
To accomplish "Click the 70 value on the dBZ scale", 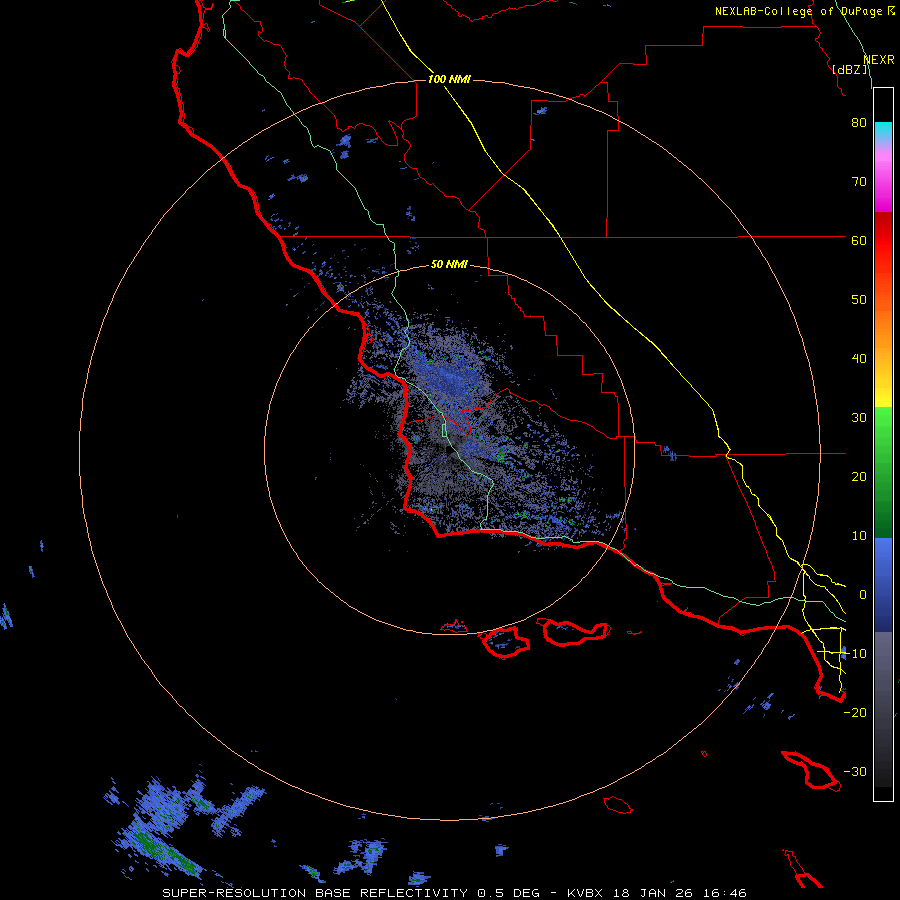I will coord(859,181).
